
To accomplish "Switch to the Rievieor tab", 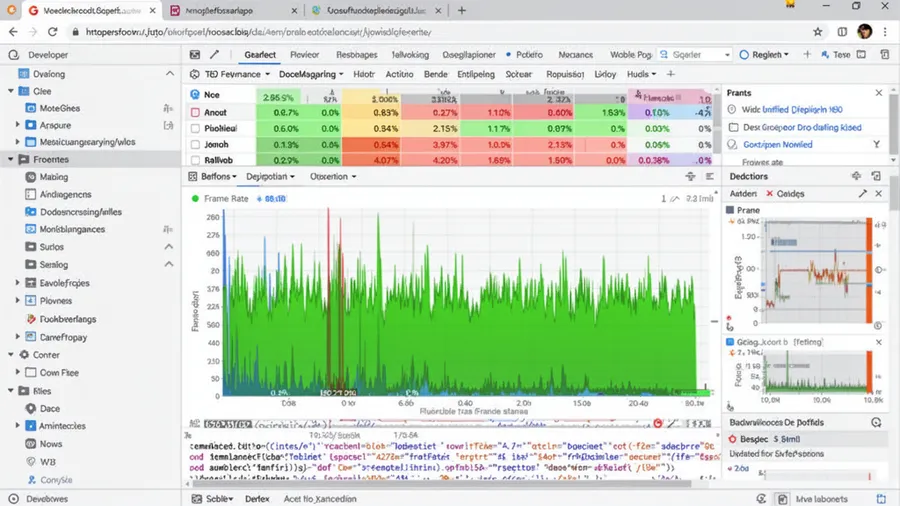I will tap(304, 55).
